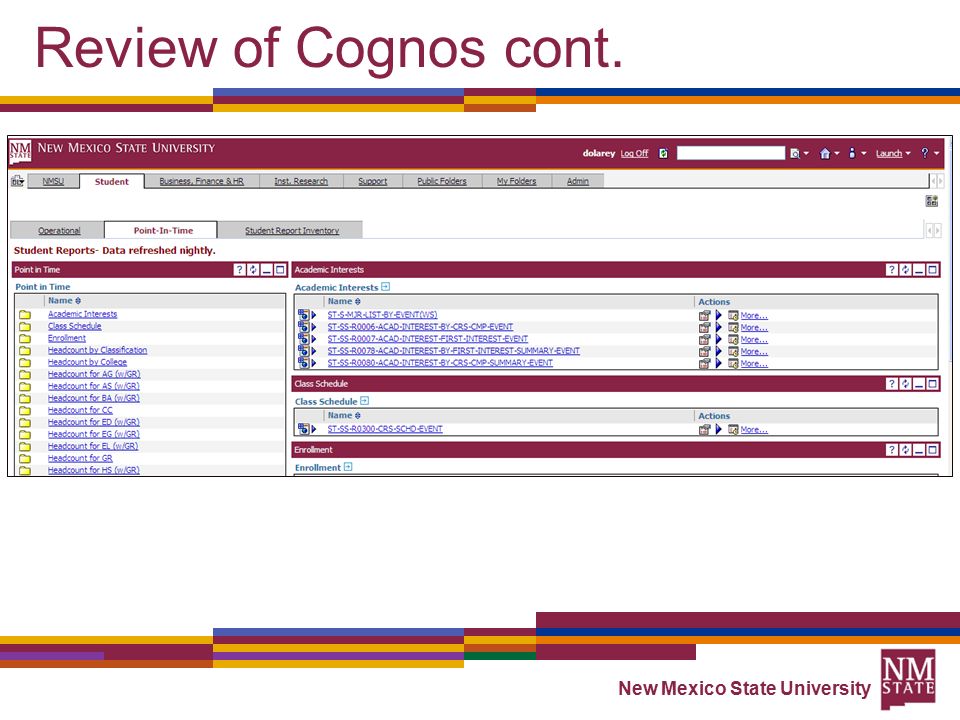The width and height of the screenshot is (960, 720).
Task: Open ST-SS-R0007-ACAD-INTEREST-FIRST-INTEREST-EVENT report
Action: coord(427,339)
